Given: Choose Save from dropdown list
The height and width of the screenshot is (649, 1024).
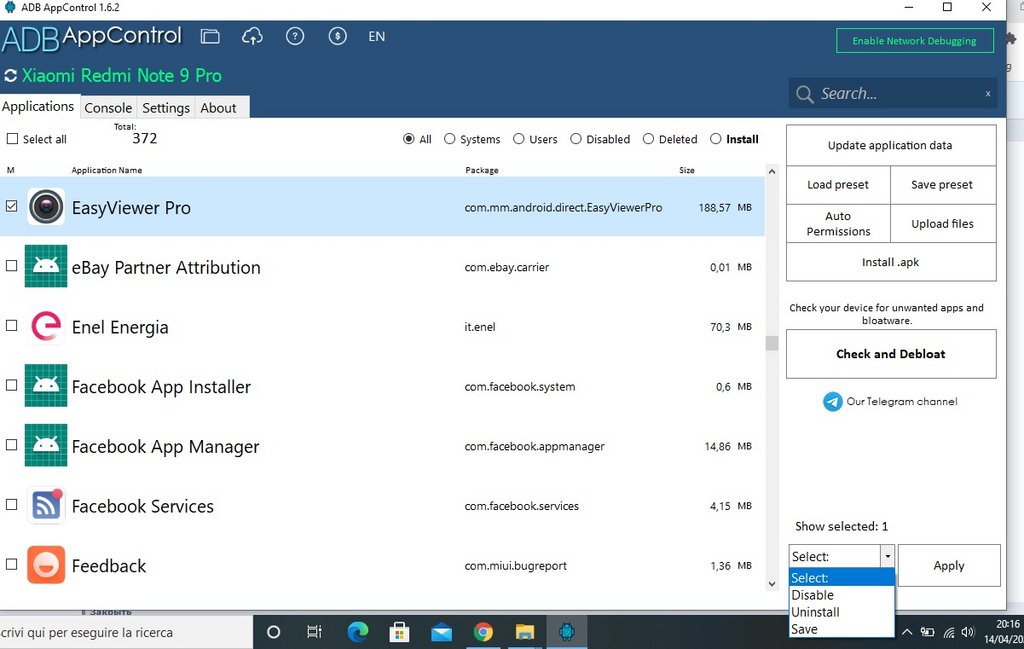Looking at the screenshot, I should (x=841, y=629).
